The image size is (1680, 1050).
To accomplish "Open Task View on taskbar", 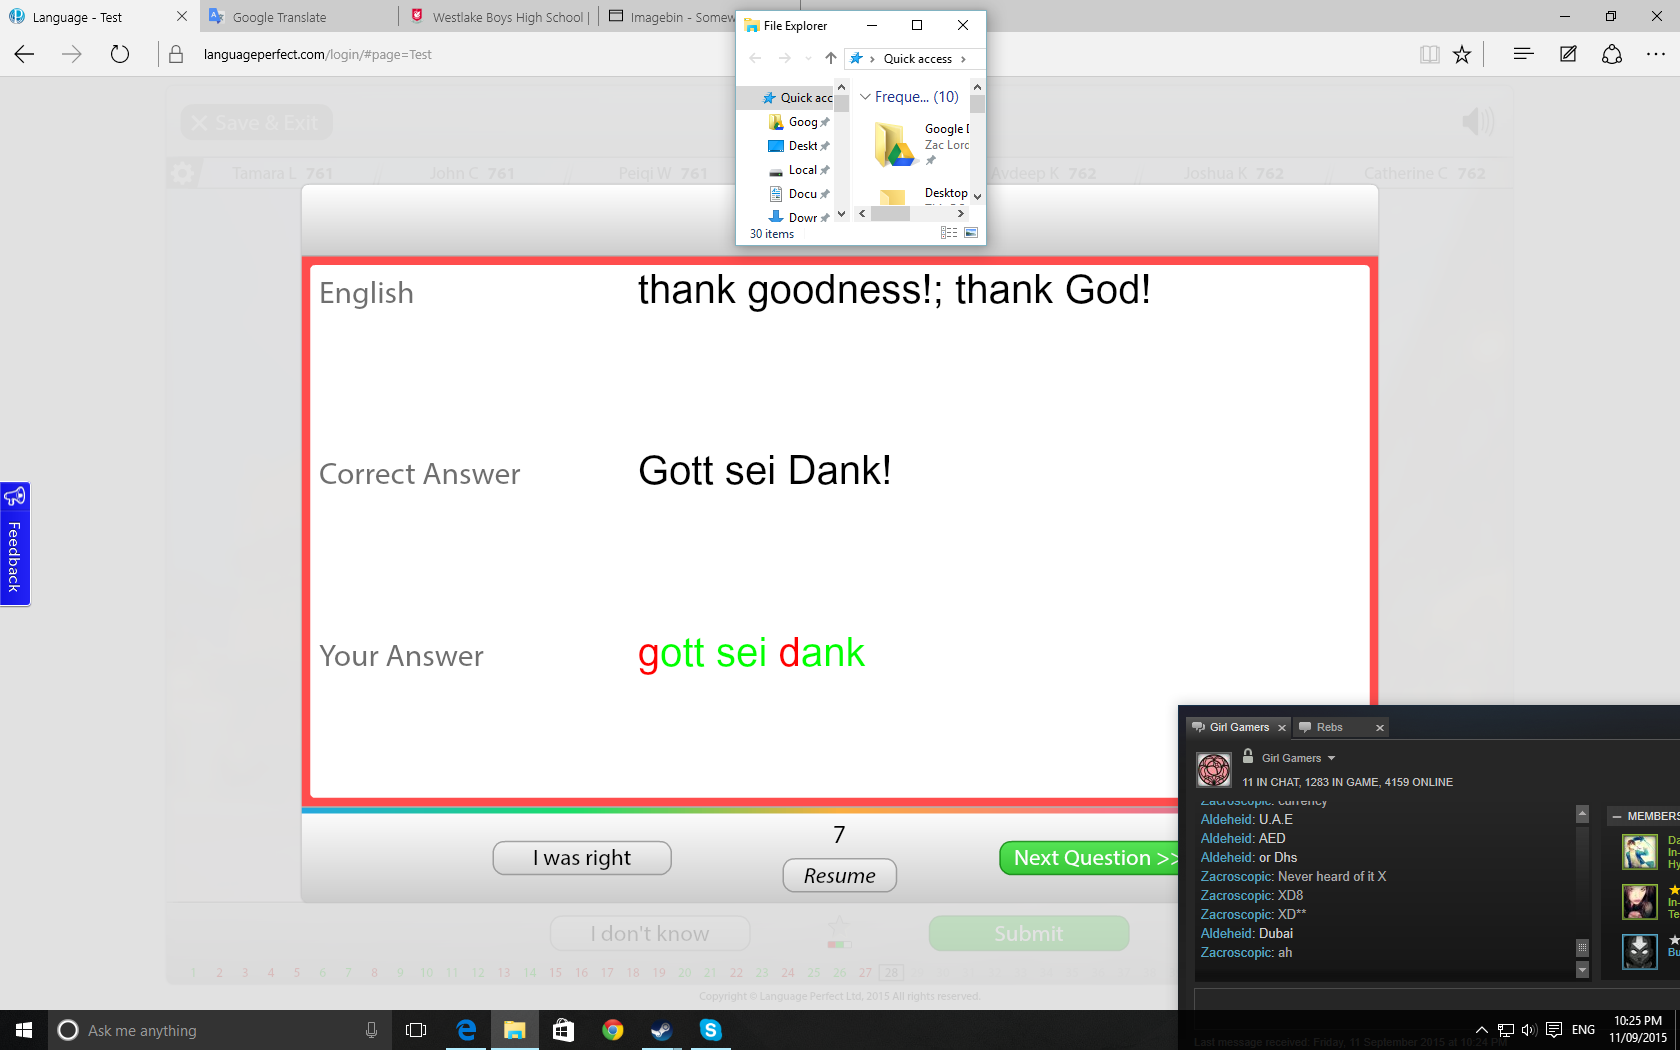I will (416, 1030).
